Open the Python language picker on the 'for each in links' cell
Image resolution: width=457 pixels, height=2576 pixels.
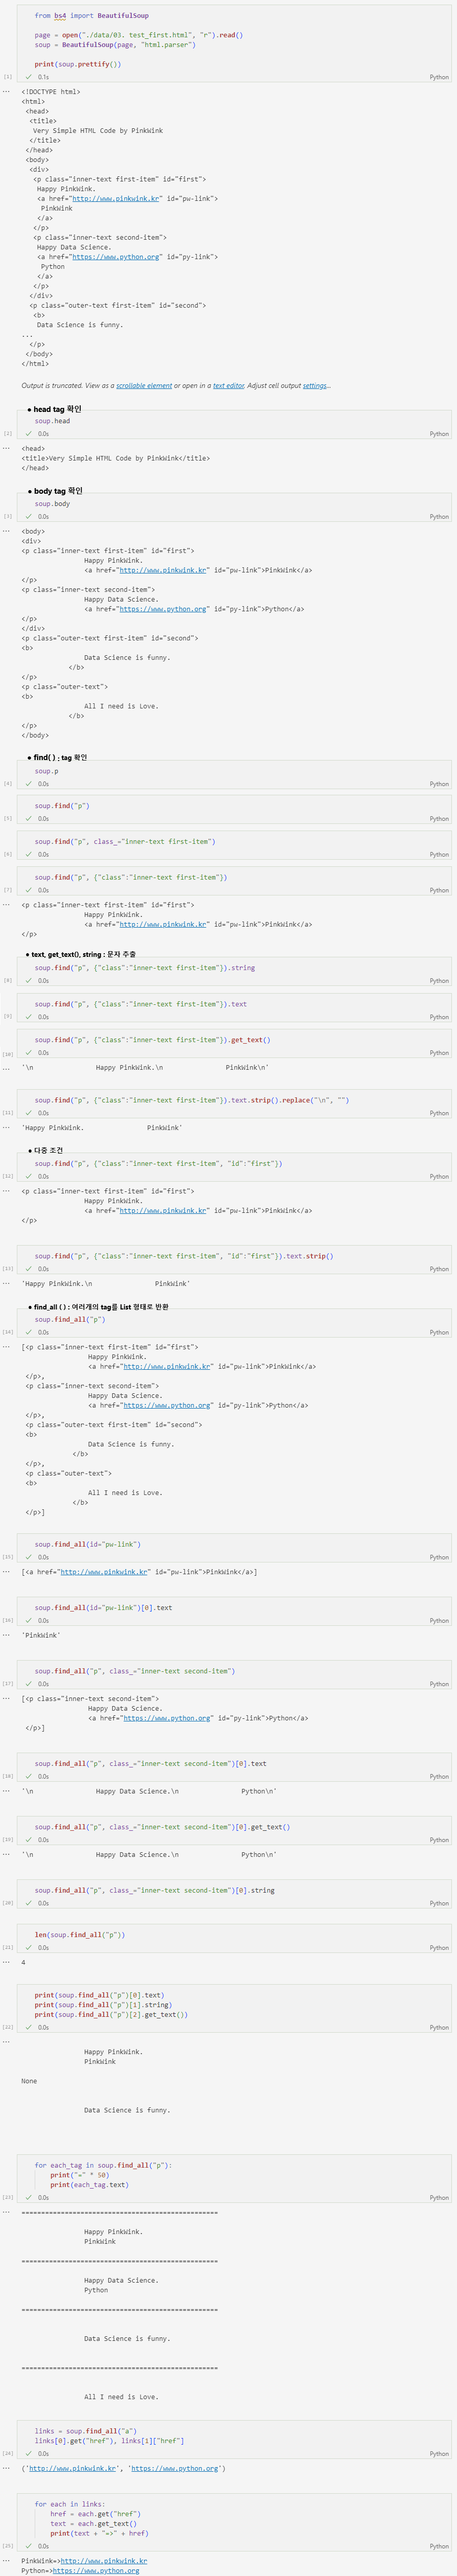(439, 2546)
